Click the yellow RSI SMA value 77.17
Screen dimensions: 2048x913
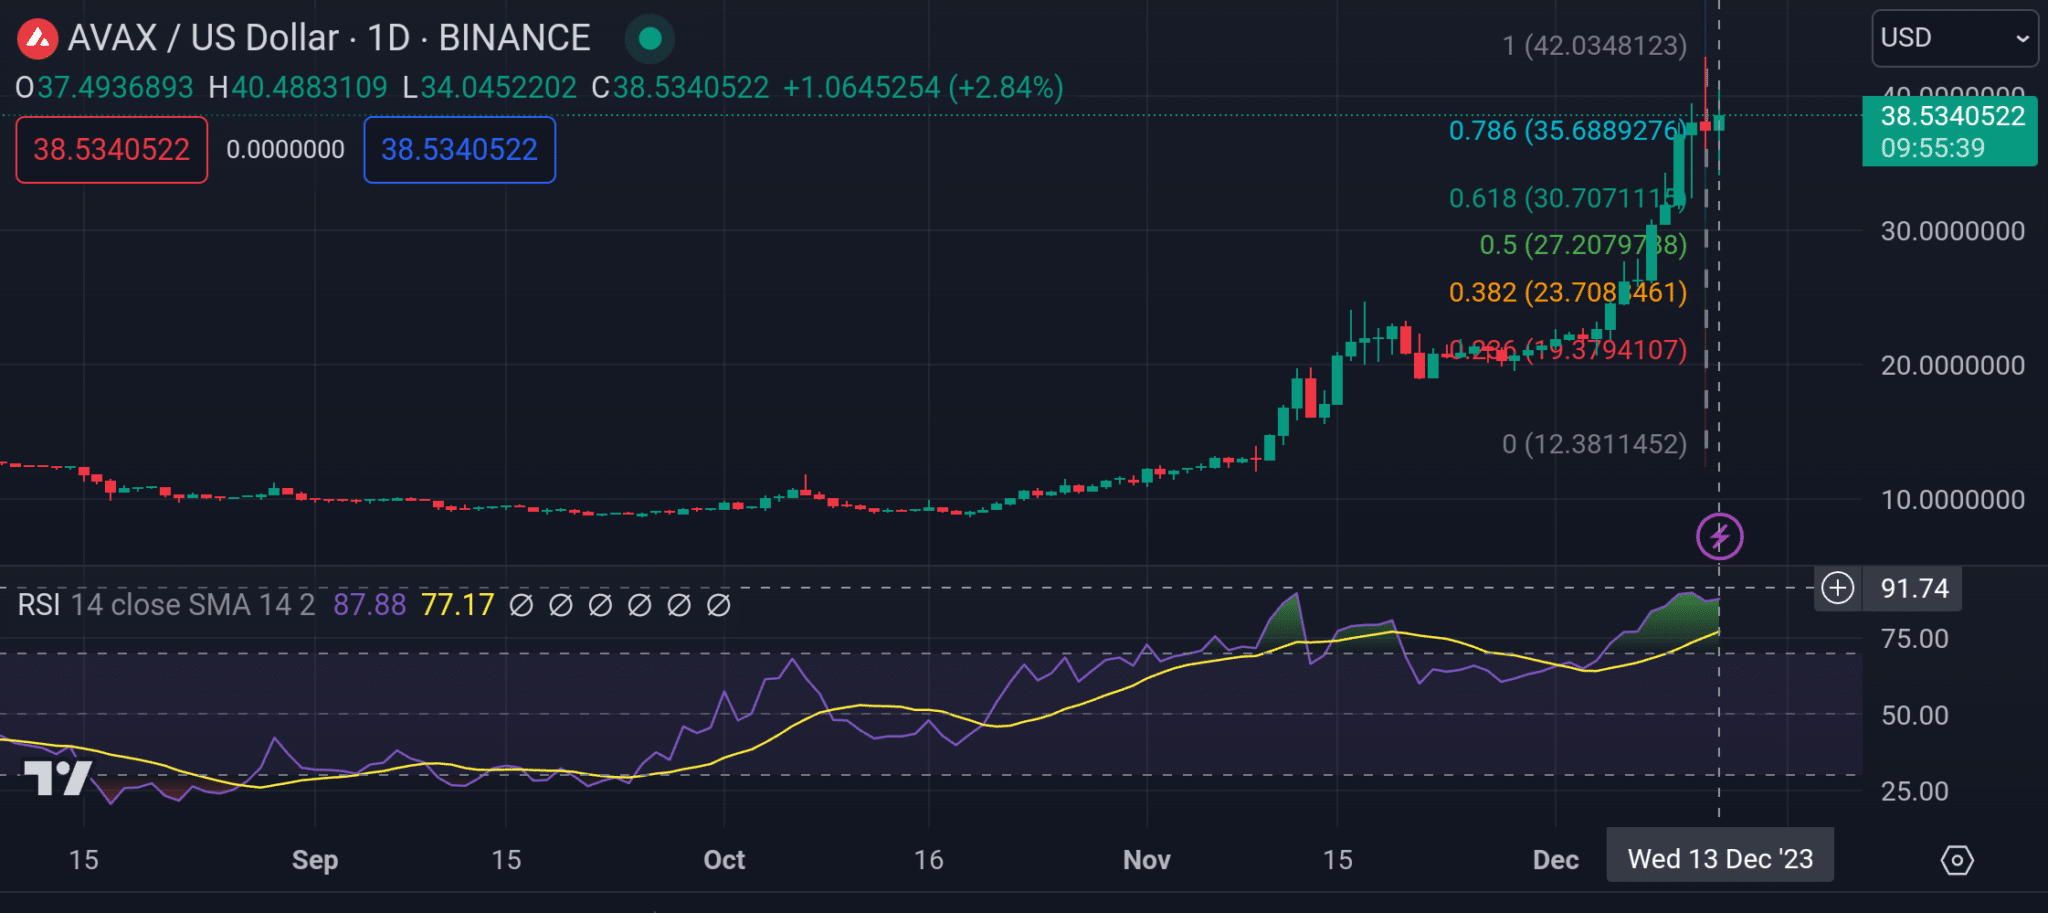[x=457, y=605]
